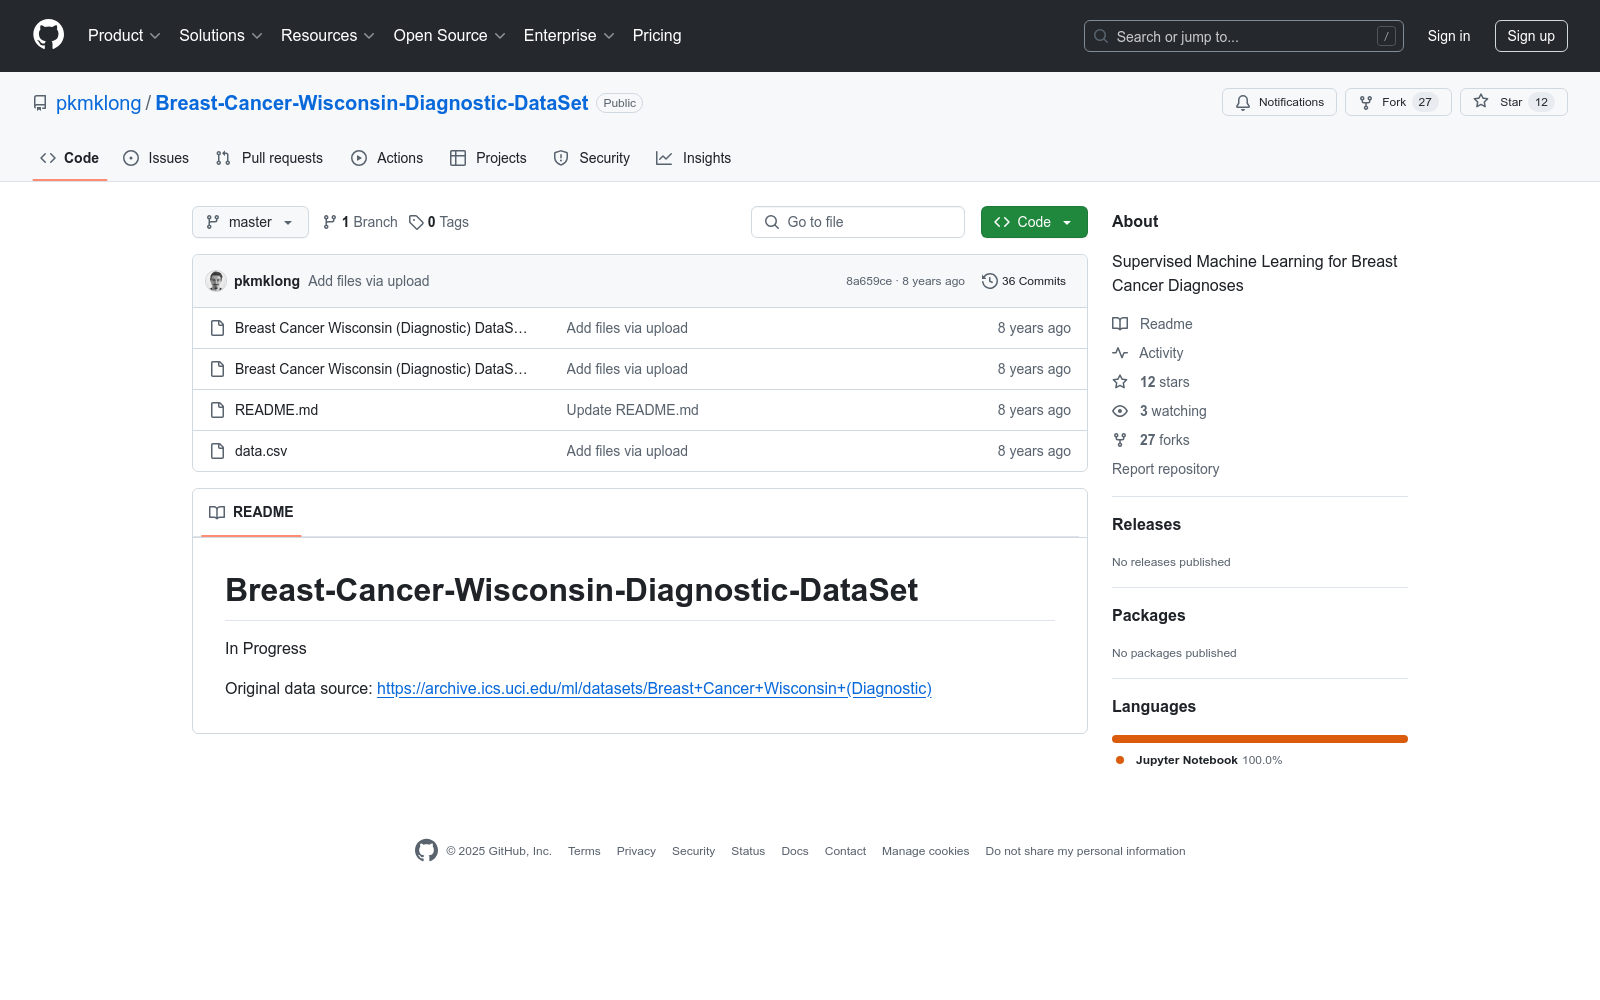Click the tag icon next to 0 Tags
The height and width of the screenshot is (1000, 1600).
pyautogui.click(x=416, y=222)
